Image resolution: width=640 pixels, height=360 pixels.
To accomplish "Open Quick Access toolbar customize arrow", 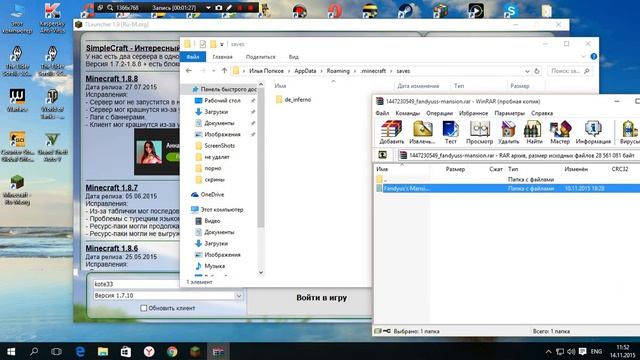I will click(222, 44).
